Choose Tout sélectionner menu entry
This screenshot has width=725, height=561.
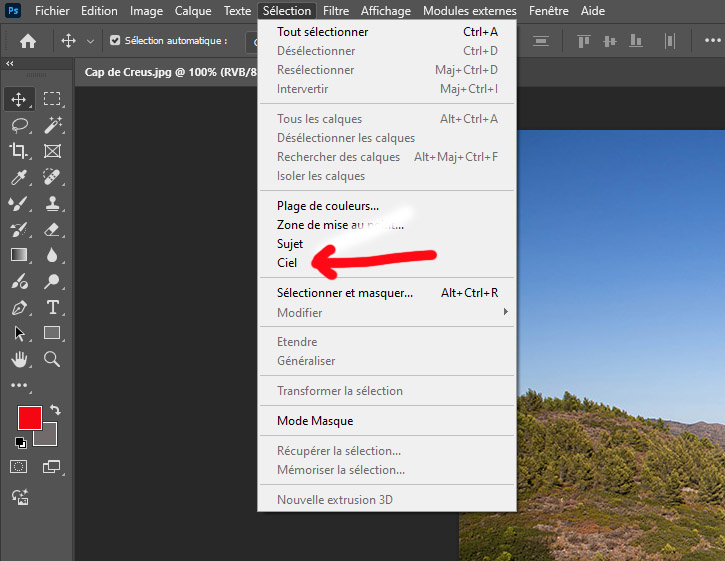coord(387,31)
